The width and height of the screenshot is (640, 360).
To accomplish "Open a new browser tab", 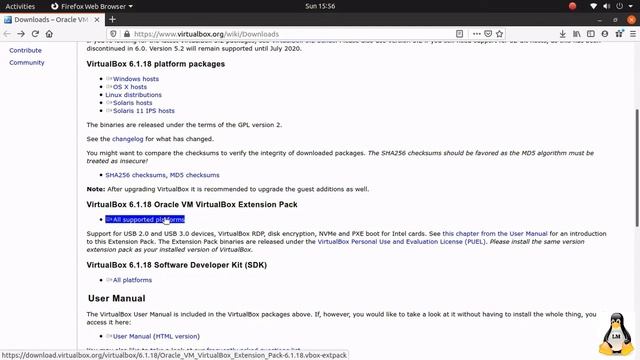I will (112, 19).
